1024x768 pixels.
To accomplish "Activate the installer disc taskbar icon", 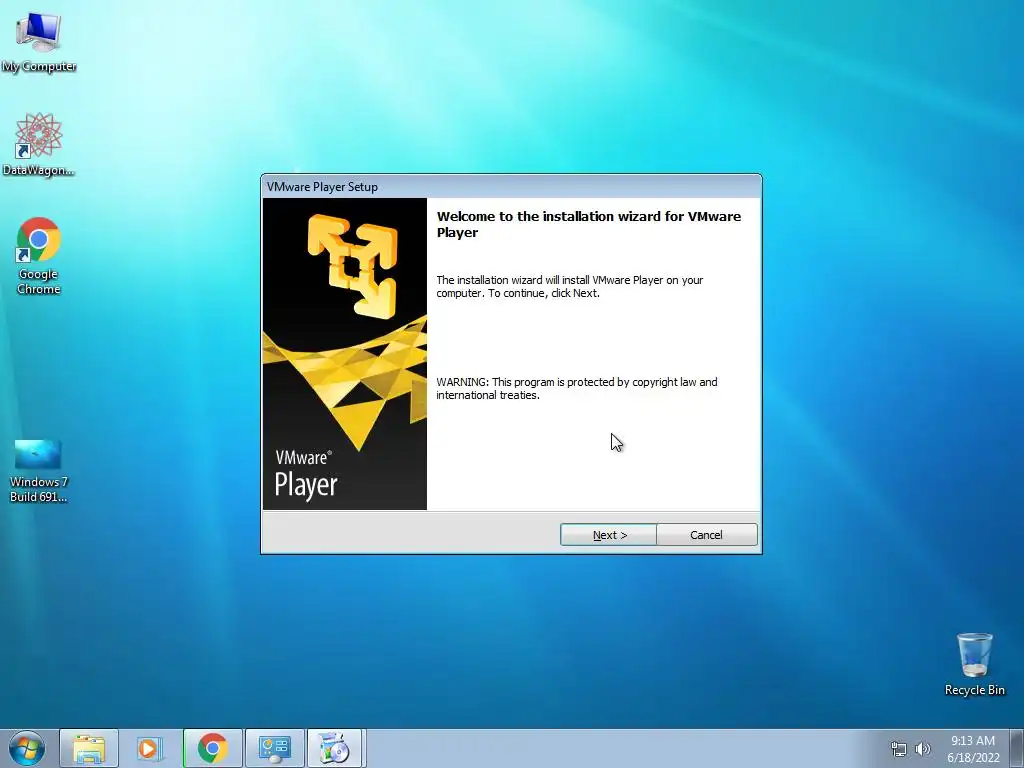I will pyautogui.click(x=334, y=748).
